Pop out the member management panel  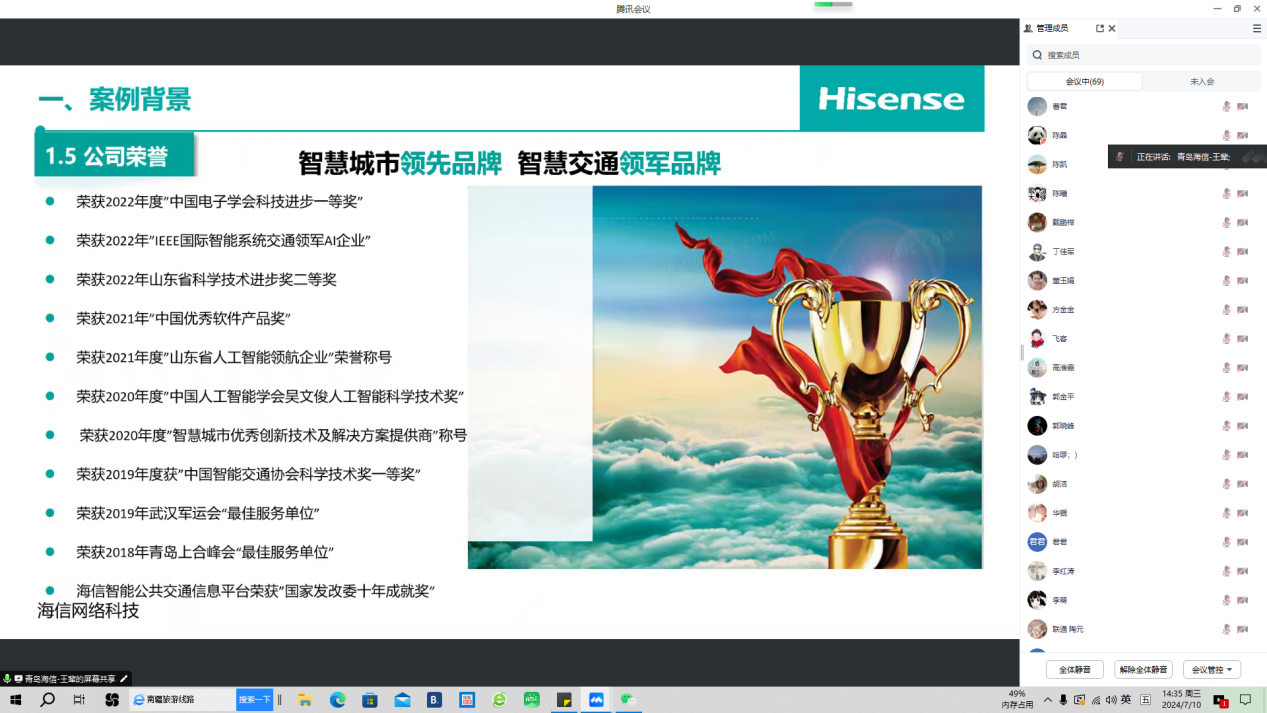pyautogui.click(x=1100, y=29)
